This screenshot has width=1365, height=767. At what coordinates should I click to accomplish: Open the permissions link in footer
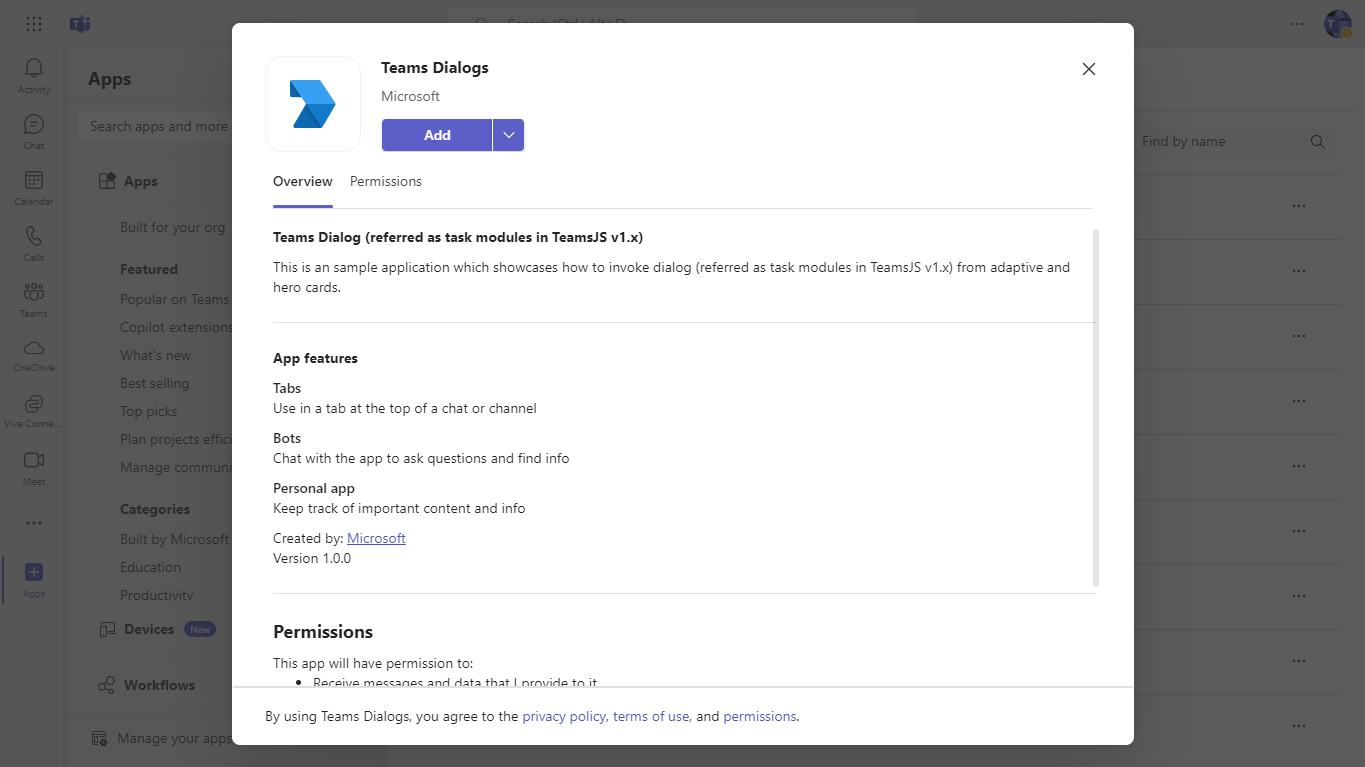pos(760,716)
